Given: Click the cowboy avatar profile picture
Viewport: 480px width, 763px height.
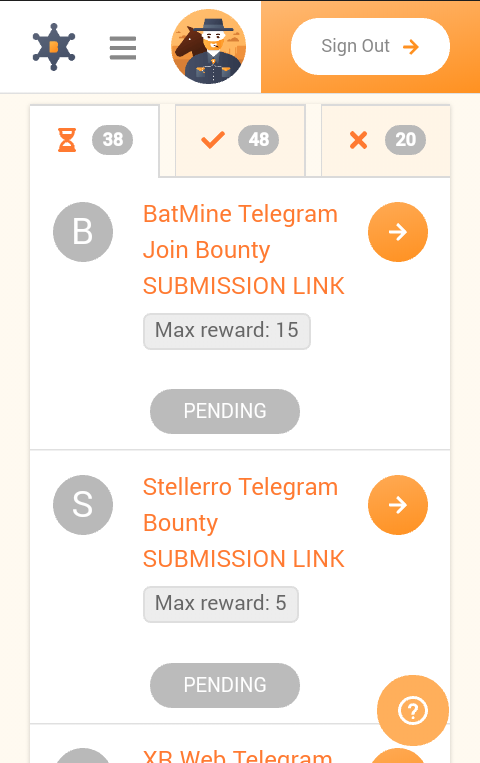Looking at the screenshot, I should (208, 47).
